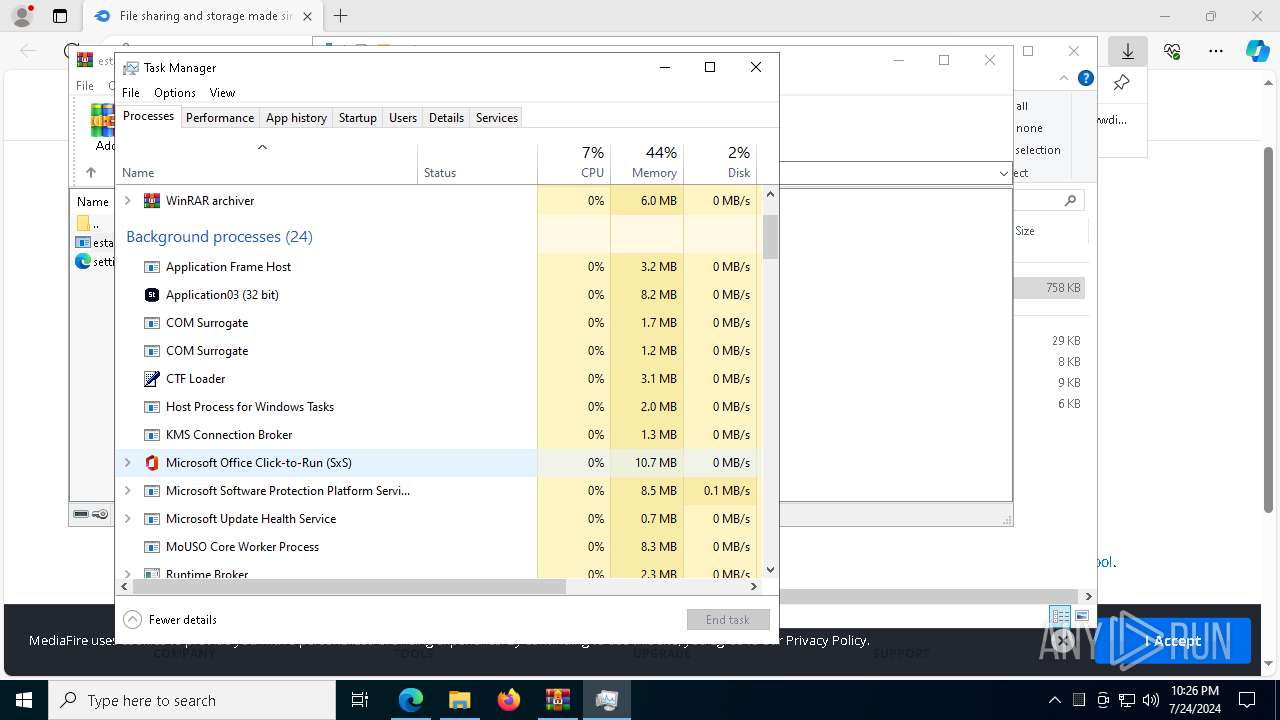Select the Application03 (32 bit) process icon

(152, 295)
